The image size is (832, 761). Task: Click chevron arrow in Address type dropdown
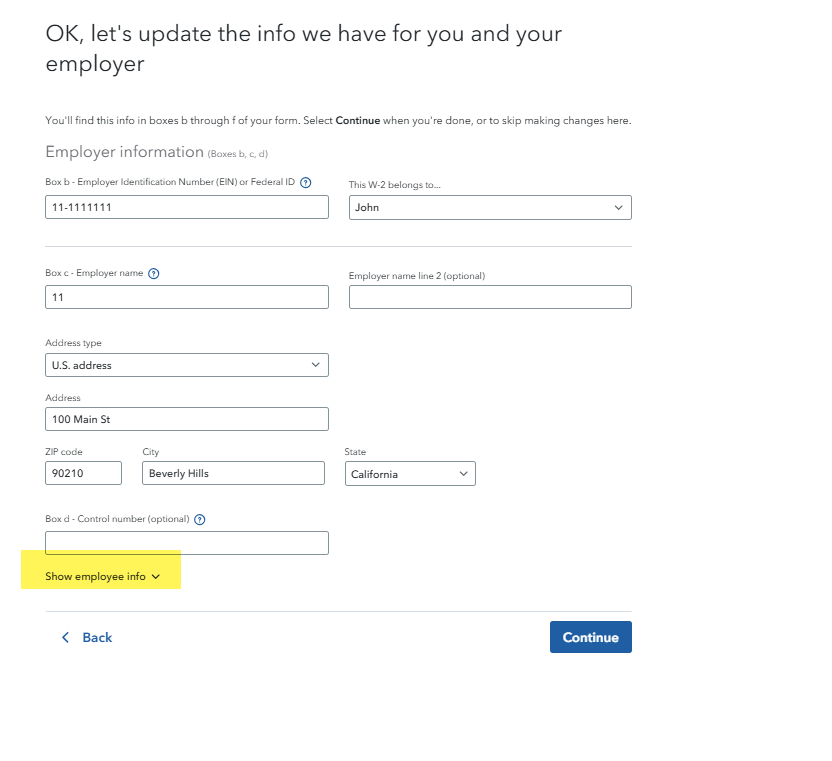pos(316,365)
